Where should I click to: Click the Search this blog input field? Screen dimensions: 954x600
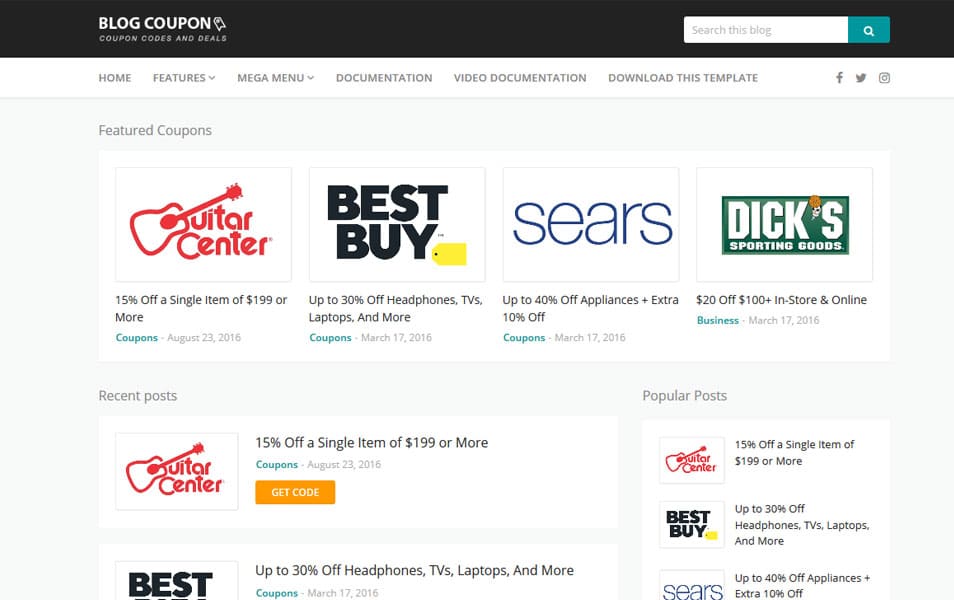pyautogui.click(x=765, y=29)
